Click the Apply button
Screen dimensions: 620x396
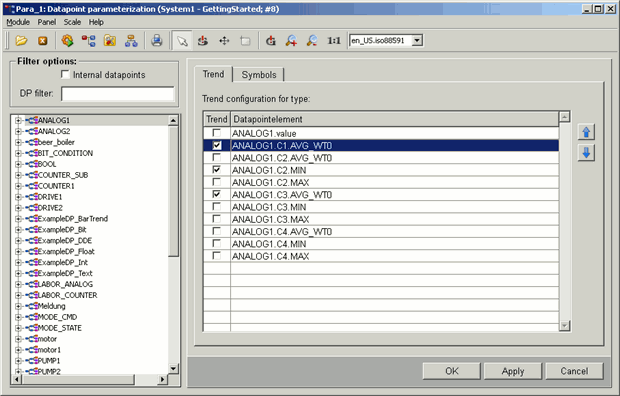(x=513, y=371)
